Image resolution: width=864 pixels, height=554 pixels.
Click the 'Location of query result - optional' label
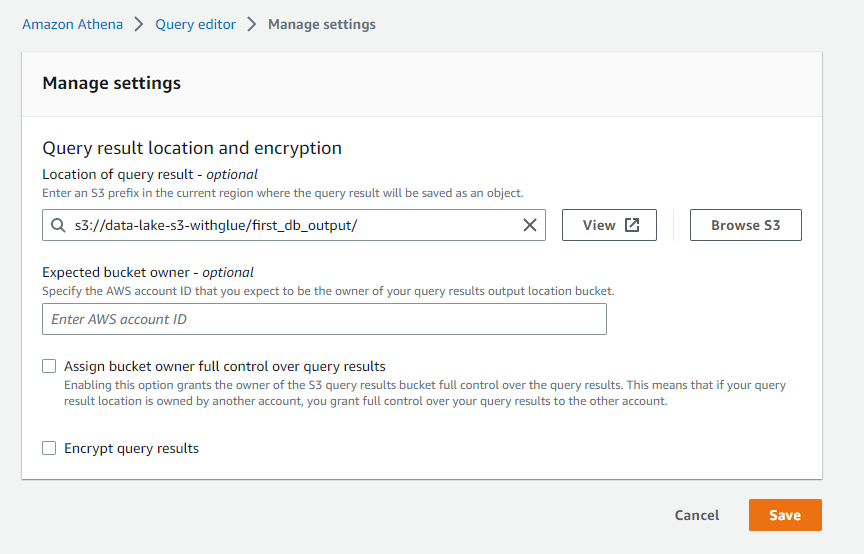[150, 174]
